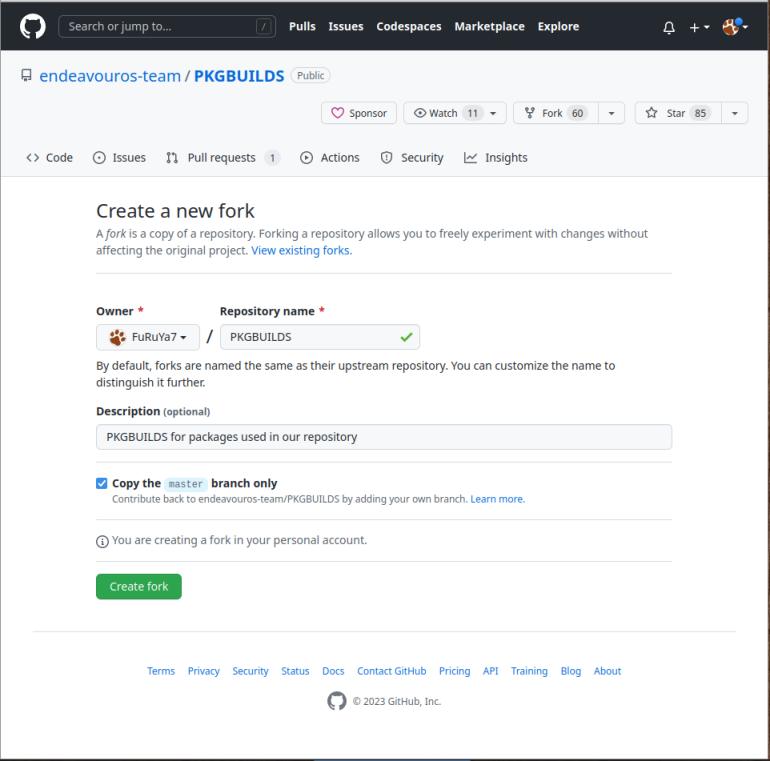Open footer Security link
The image size is (770, 761).
tap(250, 671)
